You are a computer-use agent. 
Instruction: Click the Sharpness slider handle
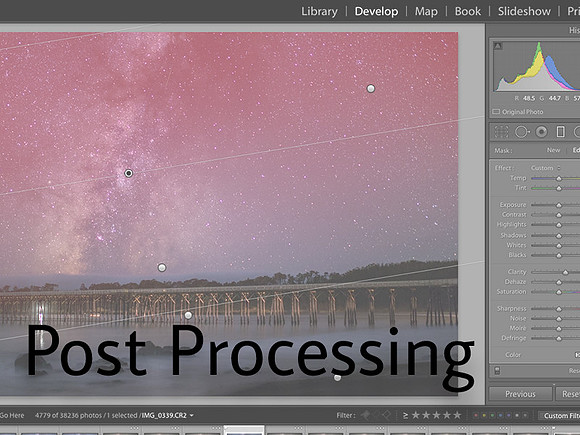(x=559, y=309)
